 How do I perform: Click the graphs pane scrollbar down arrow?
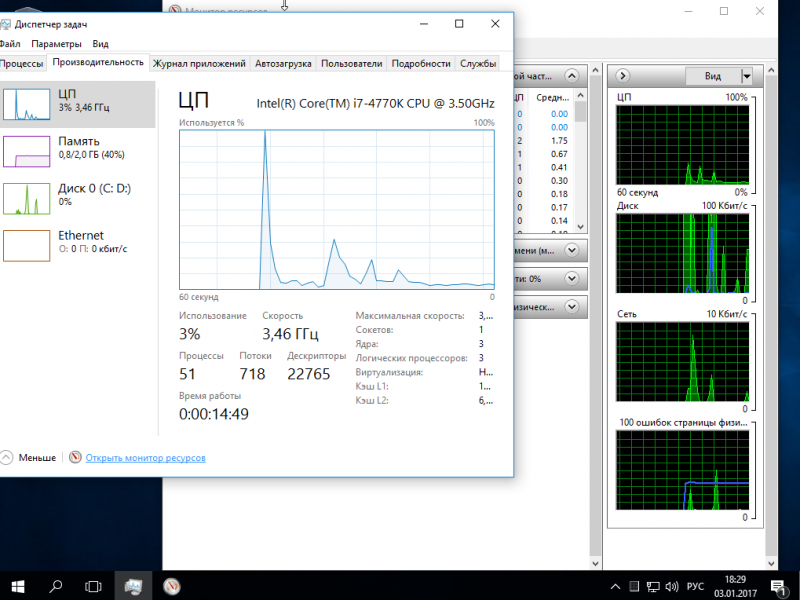771,563
